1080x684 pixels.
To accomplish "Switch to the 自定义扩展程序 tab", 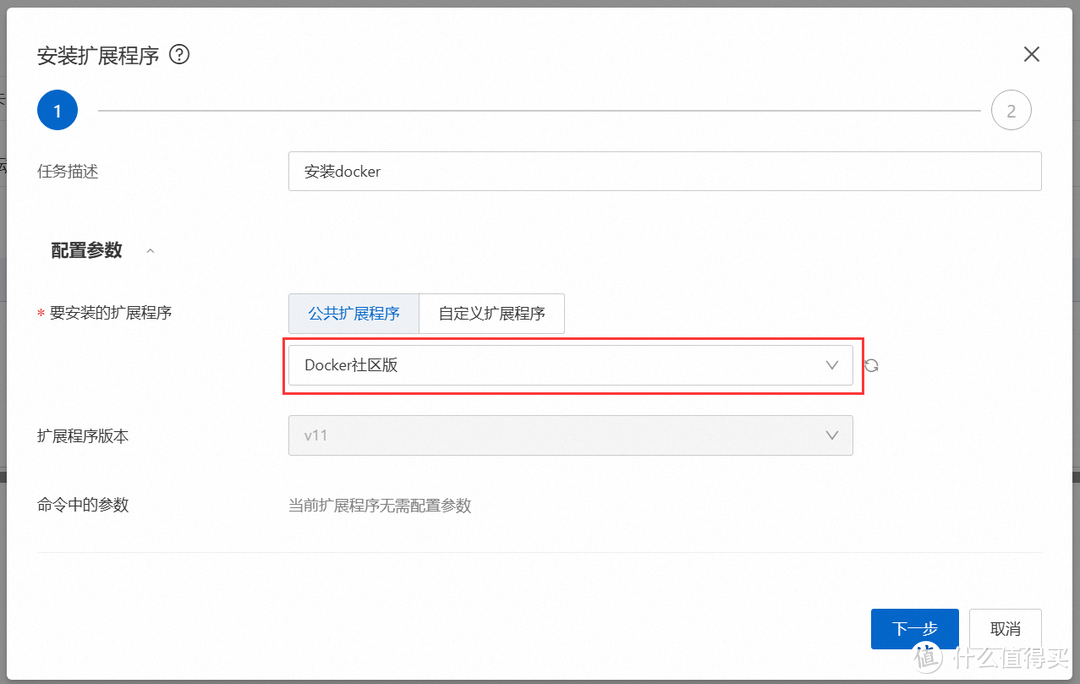I will [491, 313].
